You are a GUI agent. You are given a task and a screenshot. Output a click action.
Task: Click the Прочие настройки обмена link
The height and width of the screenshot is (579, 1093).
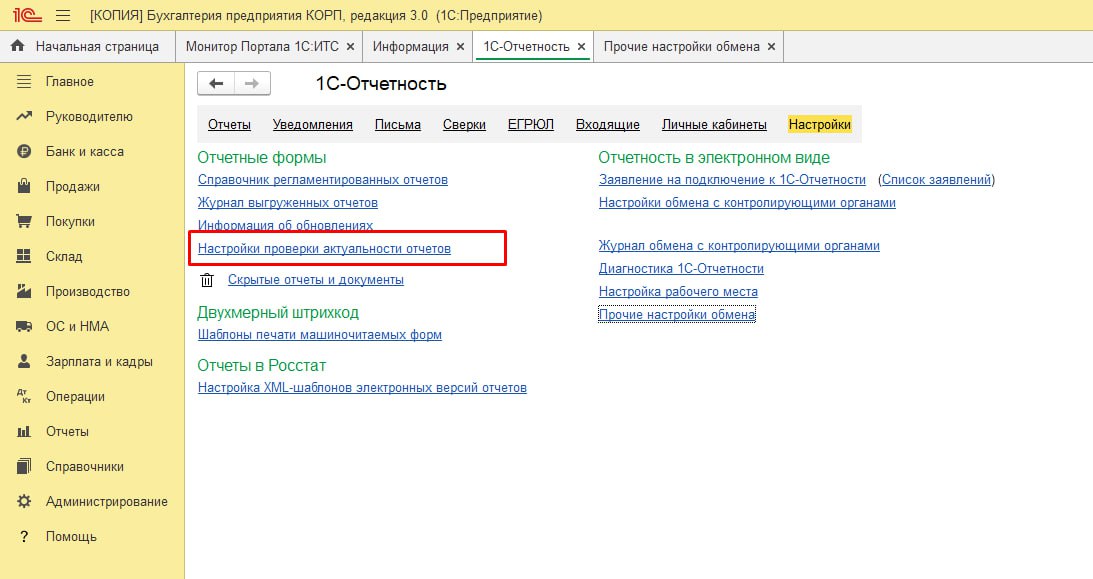pyautogui.click(x=677, y=315)
